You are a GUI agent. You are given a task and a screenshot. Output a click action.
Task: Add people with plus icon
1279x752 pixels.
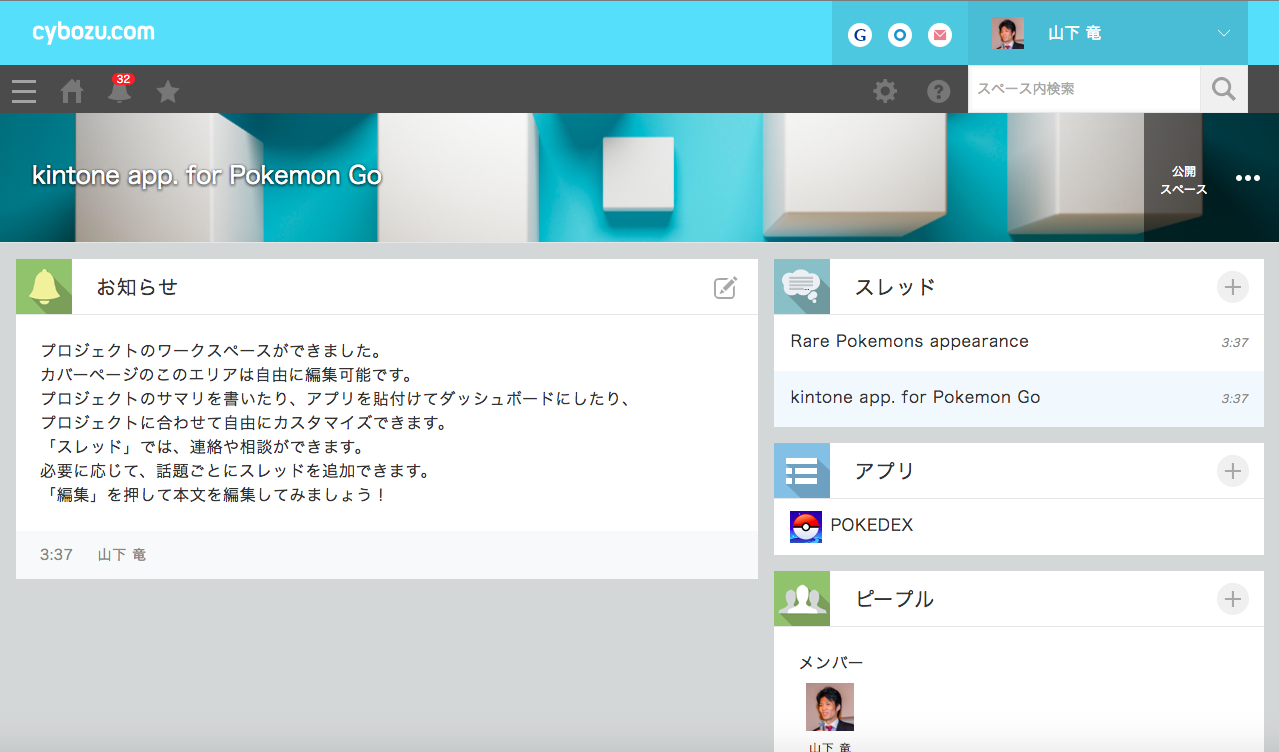[x=1233, y=599]
